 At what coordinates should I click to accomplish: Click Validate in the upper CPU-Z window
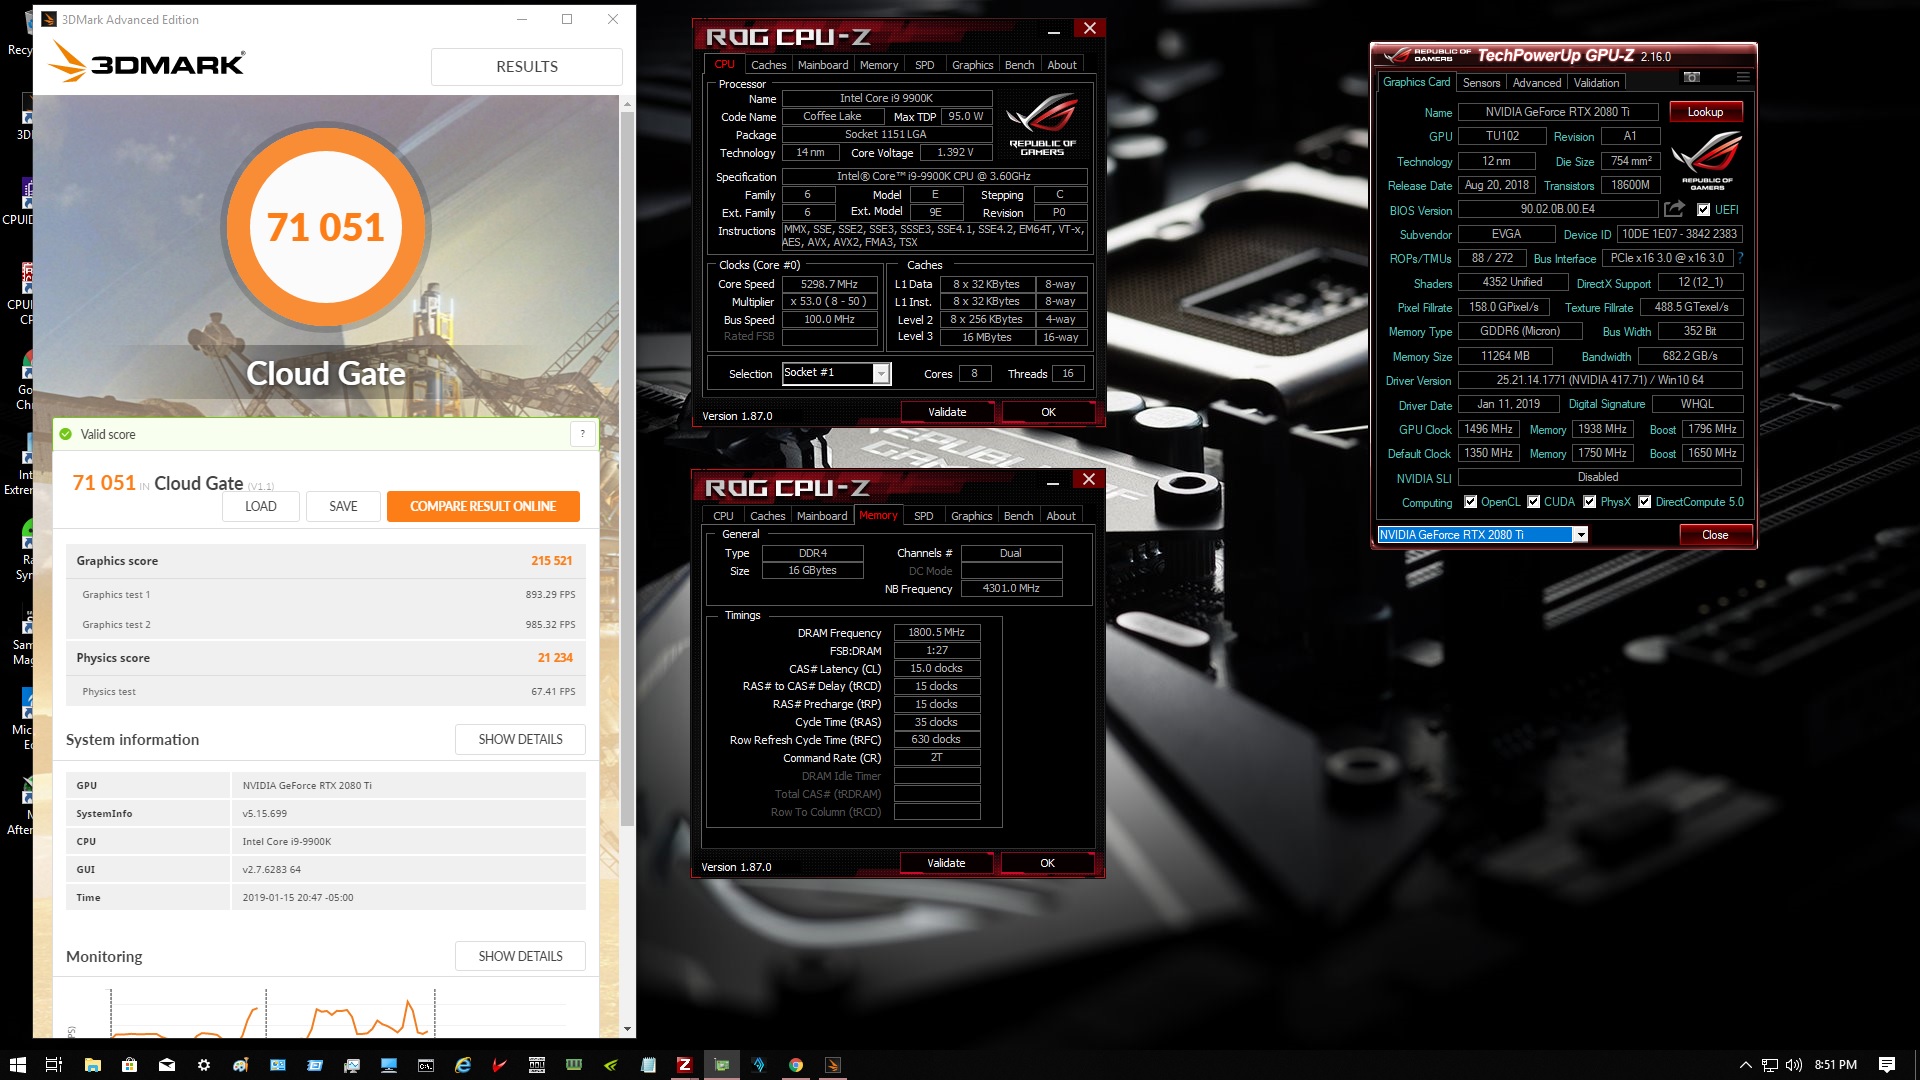(947, 412)
